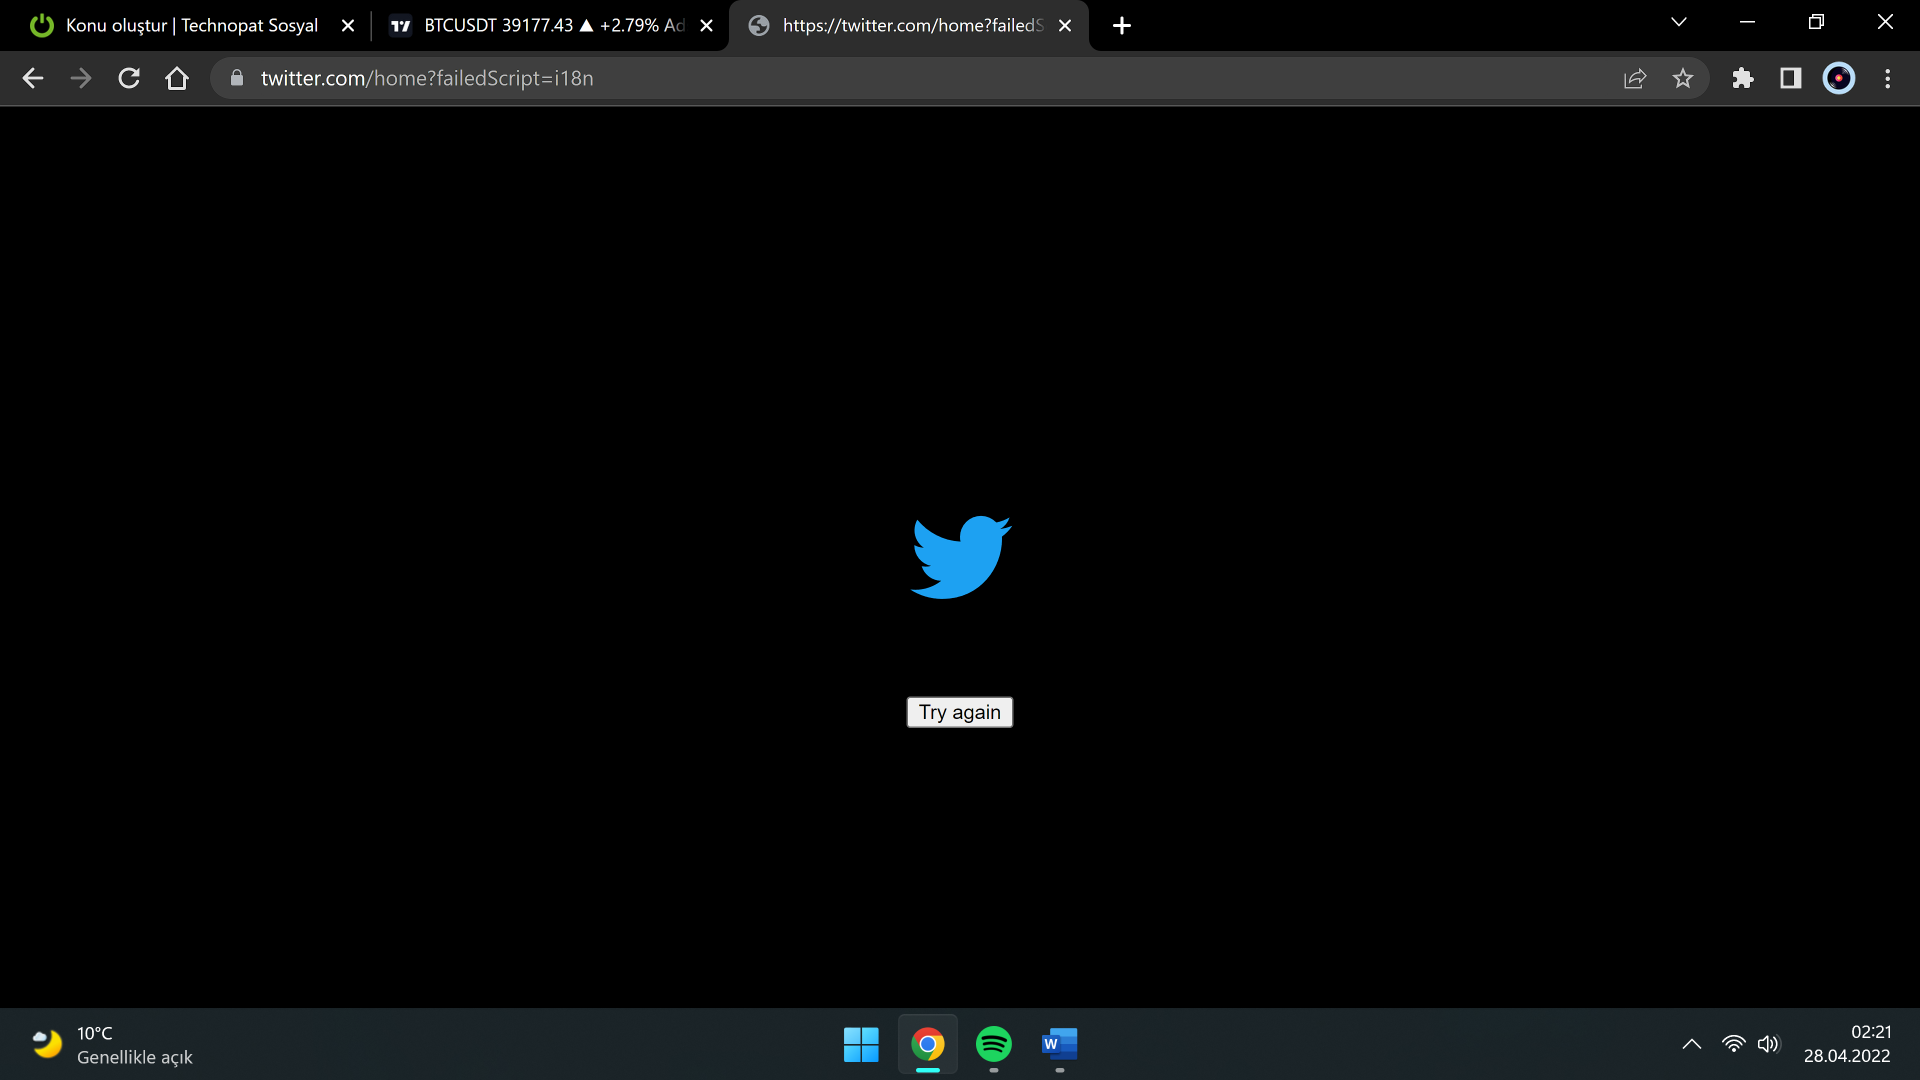This screenshot has height=1080, width=1920.
Task: Show hidden system tray icons
Action: click(1692, 1044)
